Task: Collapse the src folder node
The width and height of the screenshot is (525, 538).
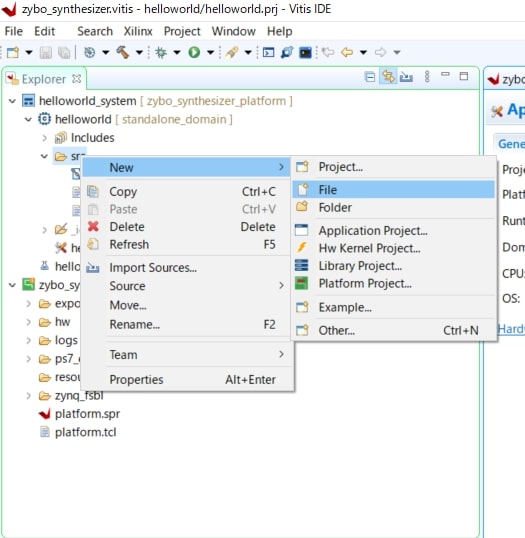Action: pos(44,156)
